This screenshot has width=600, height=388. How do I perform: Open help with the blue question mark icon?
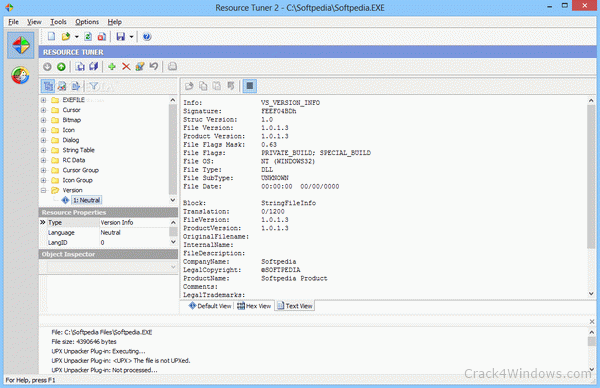pos(147,36)
